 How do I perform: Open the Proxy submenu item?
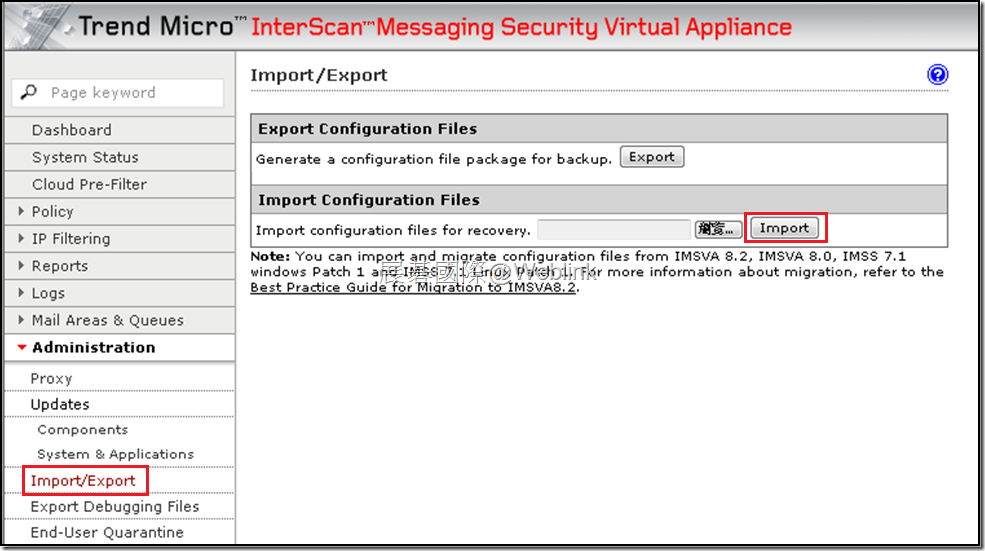coord(52,378)
